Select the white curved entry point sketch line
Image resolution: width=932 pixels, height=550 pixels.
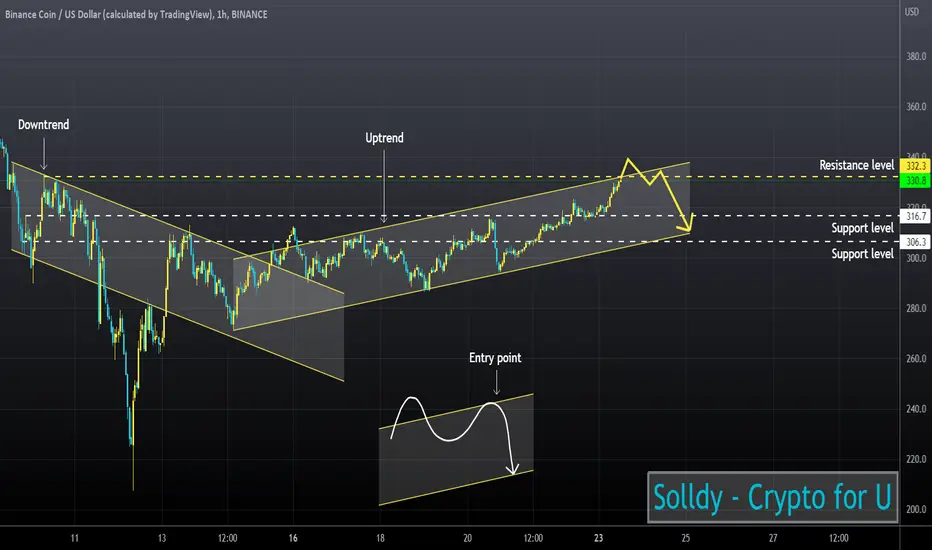448,440
